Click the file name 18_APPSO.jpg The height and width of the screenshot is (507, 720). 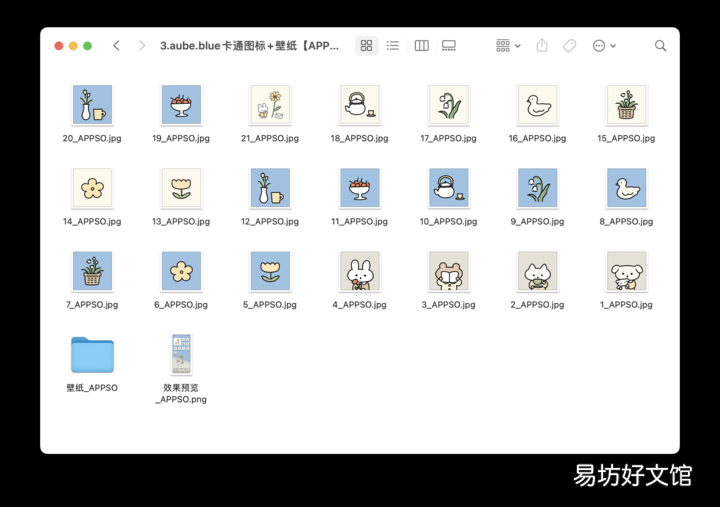point(360,138)
